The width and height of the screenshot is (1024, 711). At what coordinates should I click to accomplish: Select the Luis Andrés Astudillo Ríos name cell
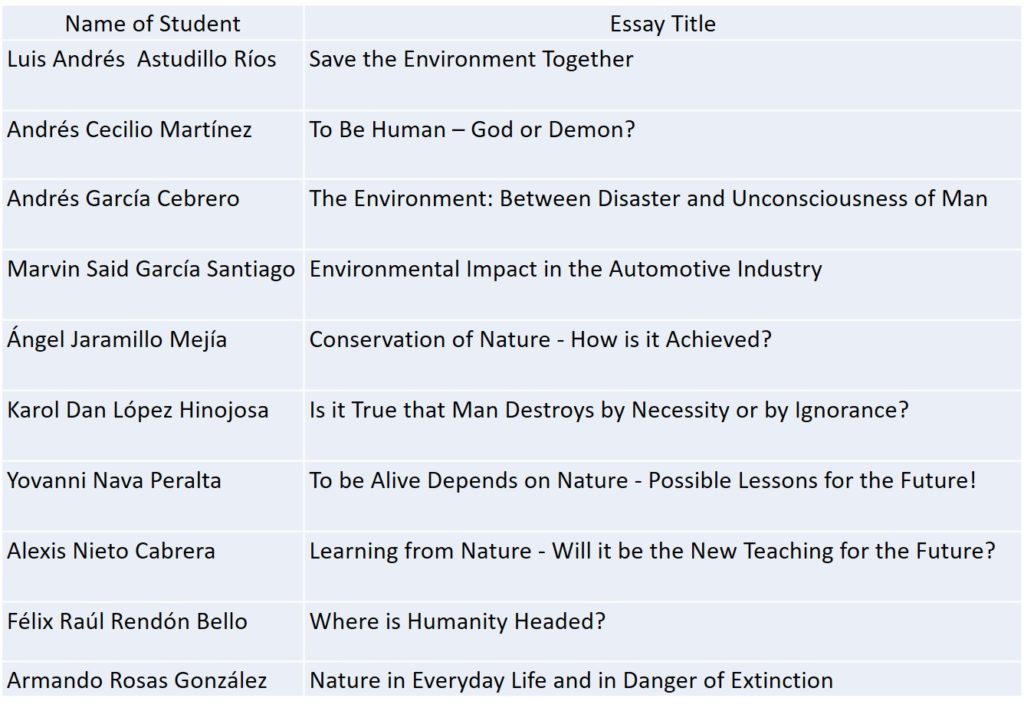pos(141,59)
